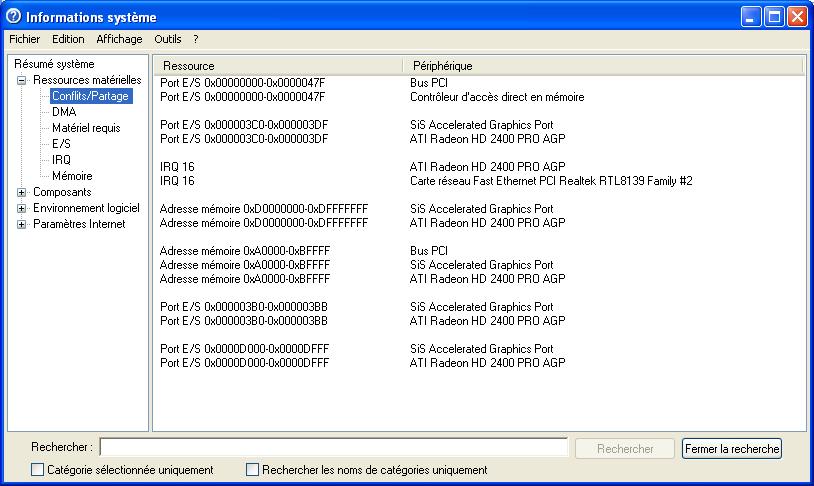The height and width of the screenshot is (486, 814).
Task: Open the Outils menu
Action: point(167,39)
